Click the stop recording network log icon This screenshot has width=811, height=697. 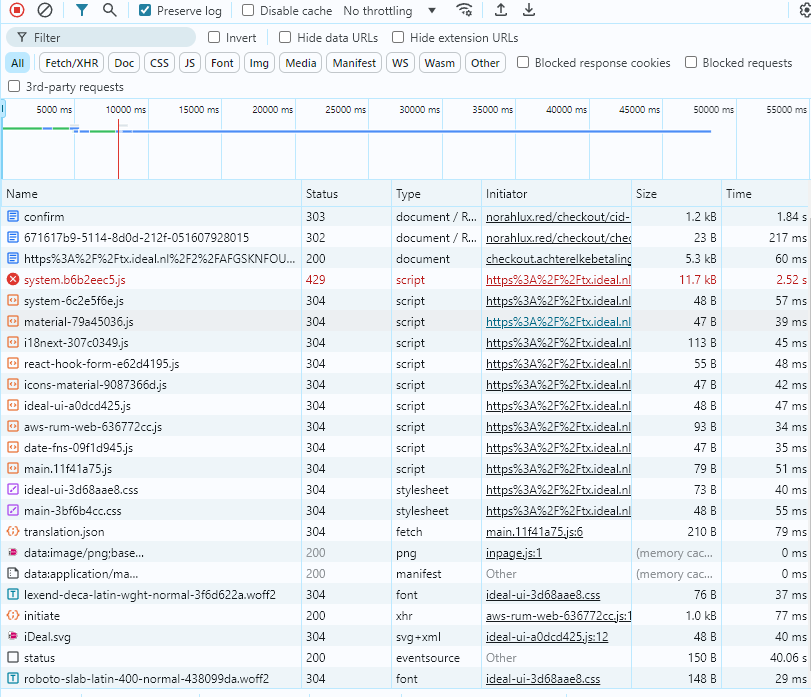point(17,10)
